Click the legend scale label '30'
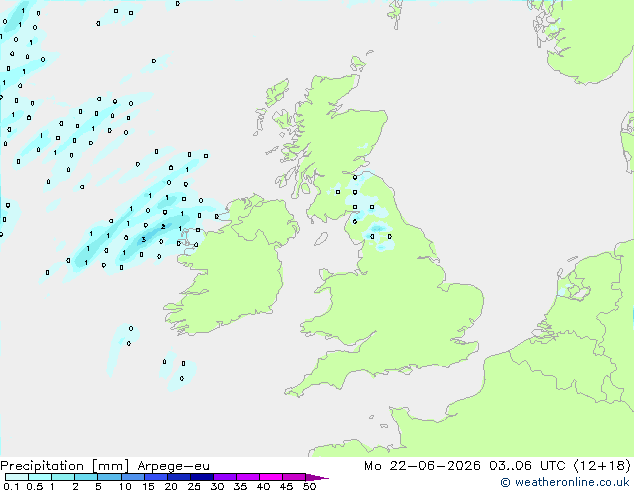The image size is (634, 490). click(217, 486)
